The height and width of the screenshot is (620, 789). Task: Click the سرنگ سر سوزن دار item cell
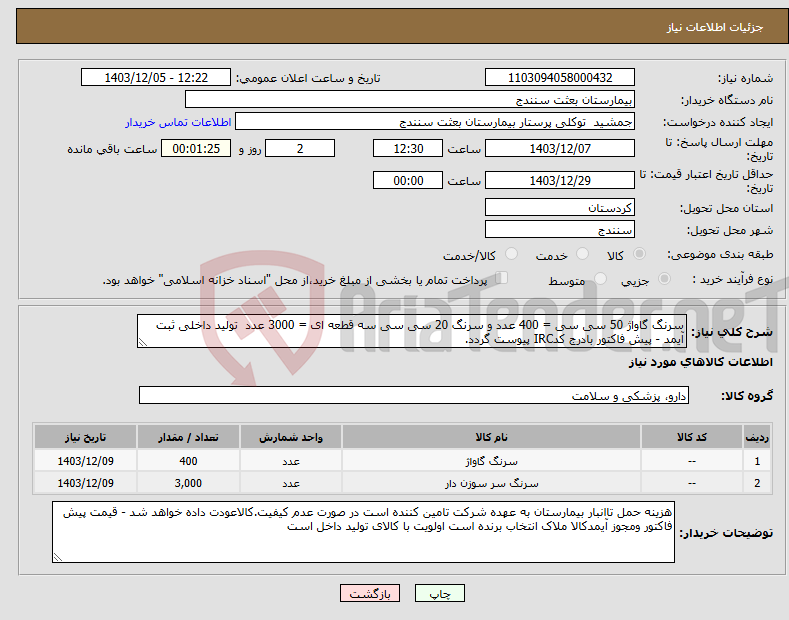coord(491,483)
